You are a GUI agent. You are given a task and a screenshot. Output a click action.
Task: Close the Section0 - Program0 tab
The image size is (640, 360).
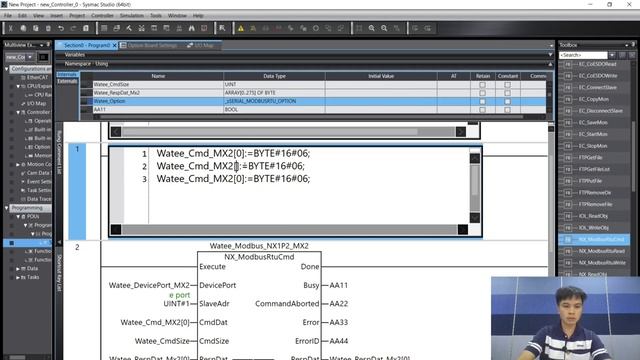coord(115,45)
